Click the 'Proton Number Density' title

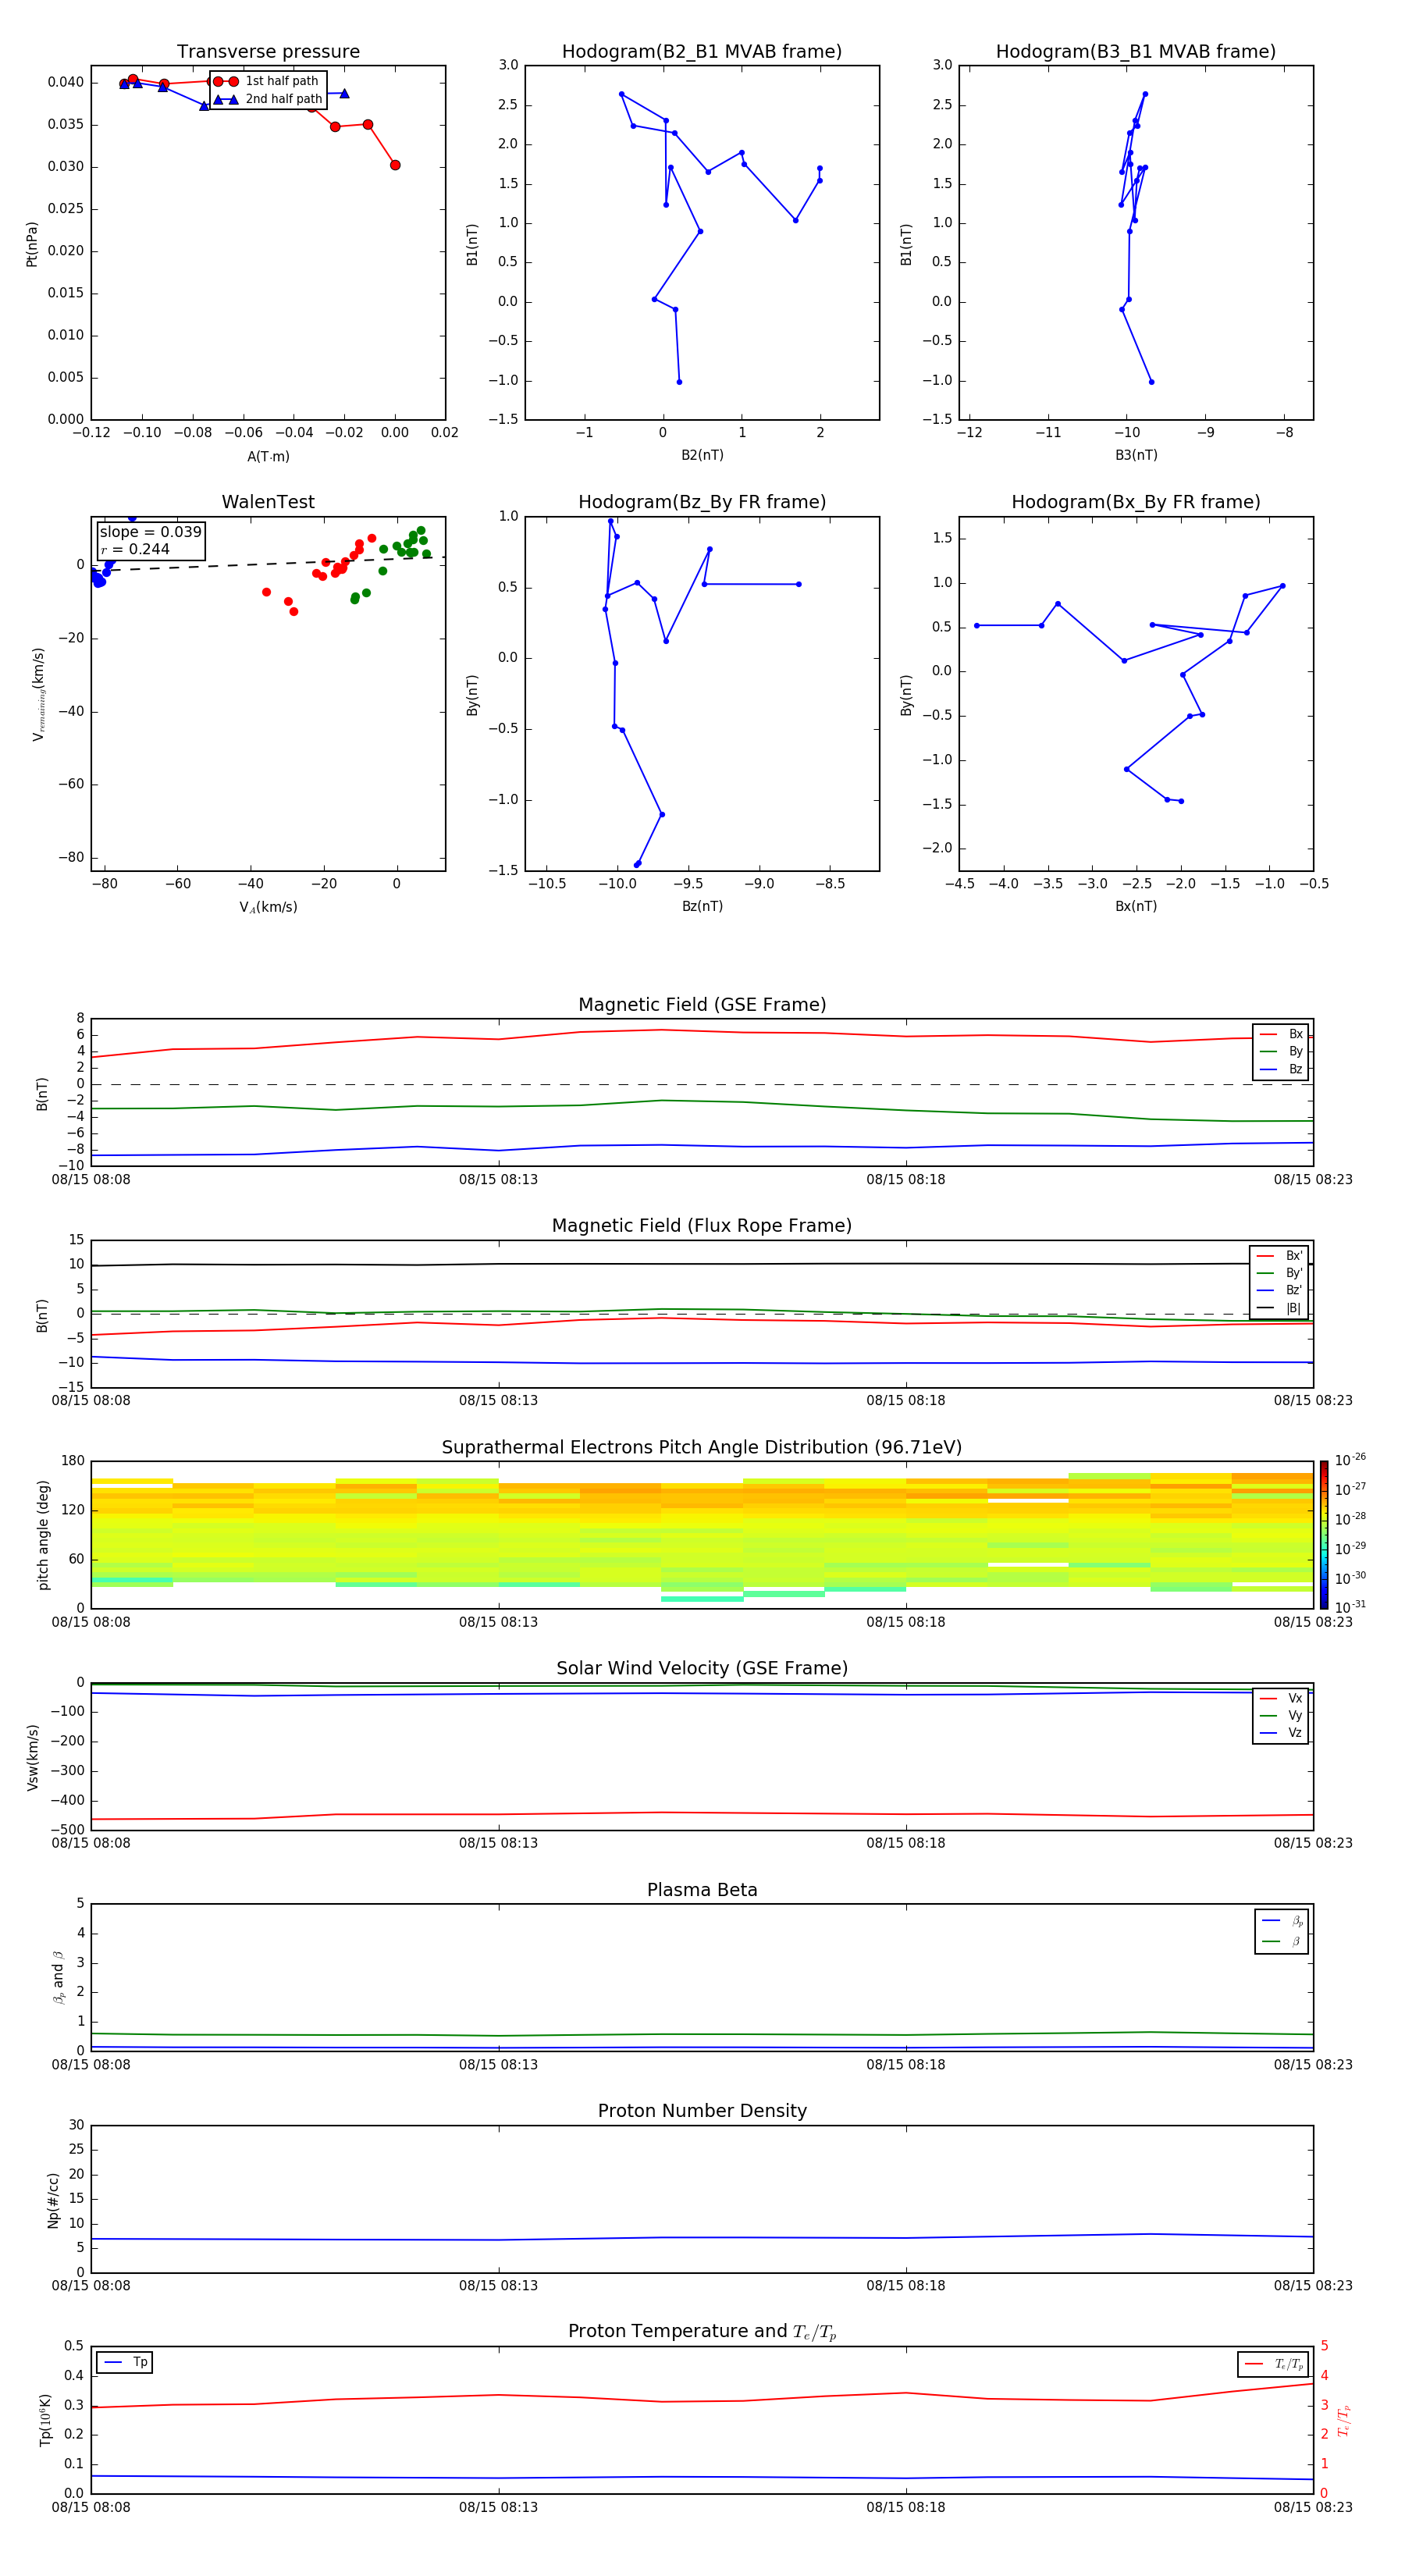(x=702, y=2111)
